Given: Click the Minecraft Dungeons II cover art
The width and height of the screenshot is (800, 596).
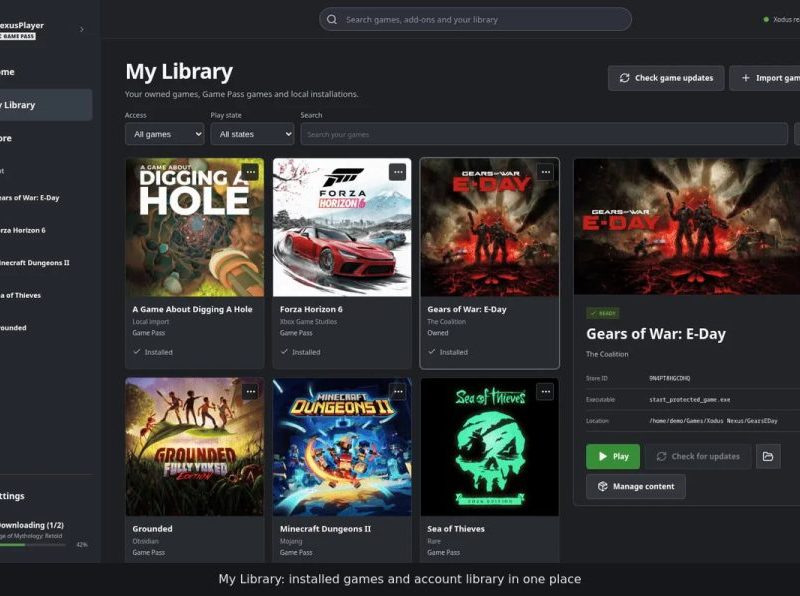Looking at the screenshot, I should pyautogui.click(x=342, y=447).
